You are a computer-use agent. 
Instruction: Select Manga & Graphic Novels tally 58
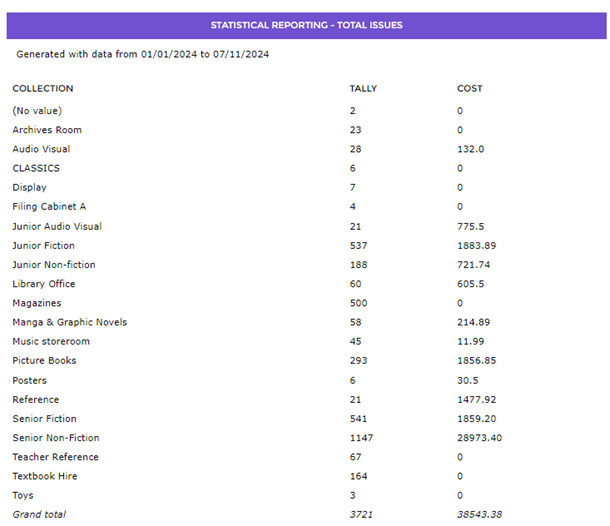tap(356, 322)
